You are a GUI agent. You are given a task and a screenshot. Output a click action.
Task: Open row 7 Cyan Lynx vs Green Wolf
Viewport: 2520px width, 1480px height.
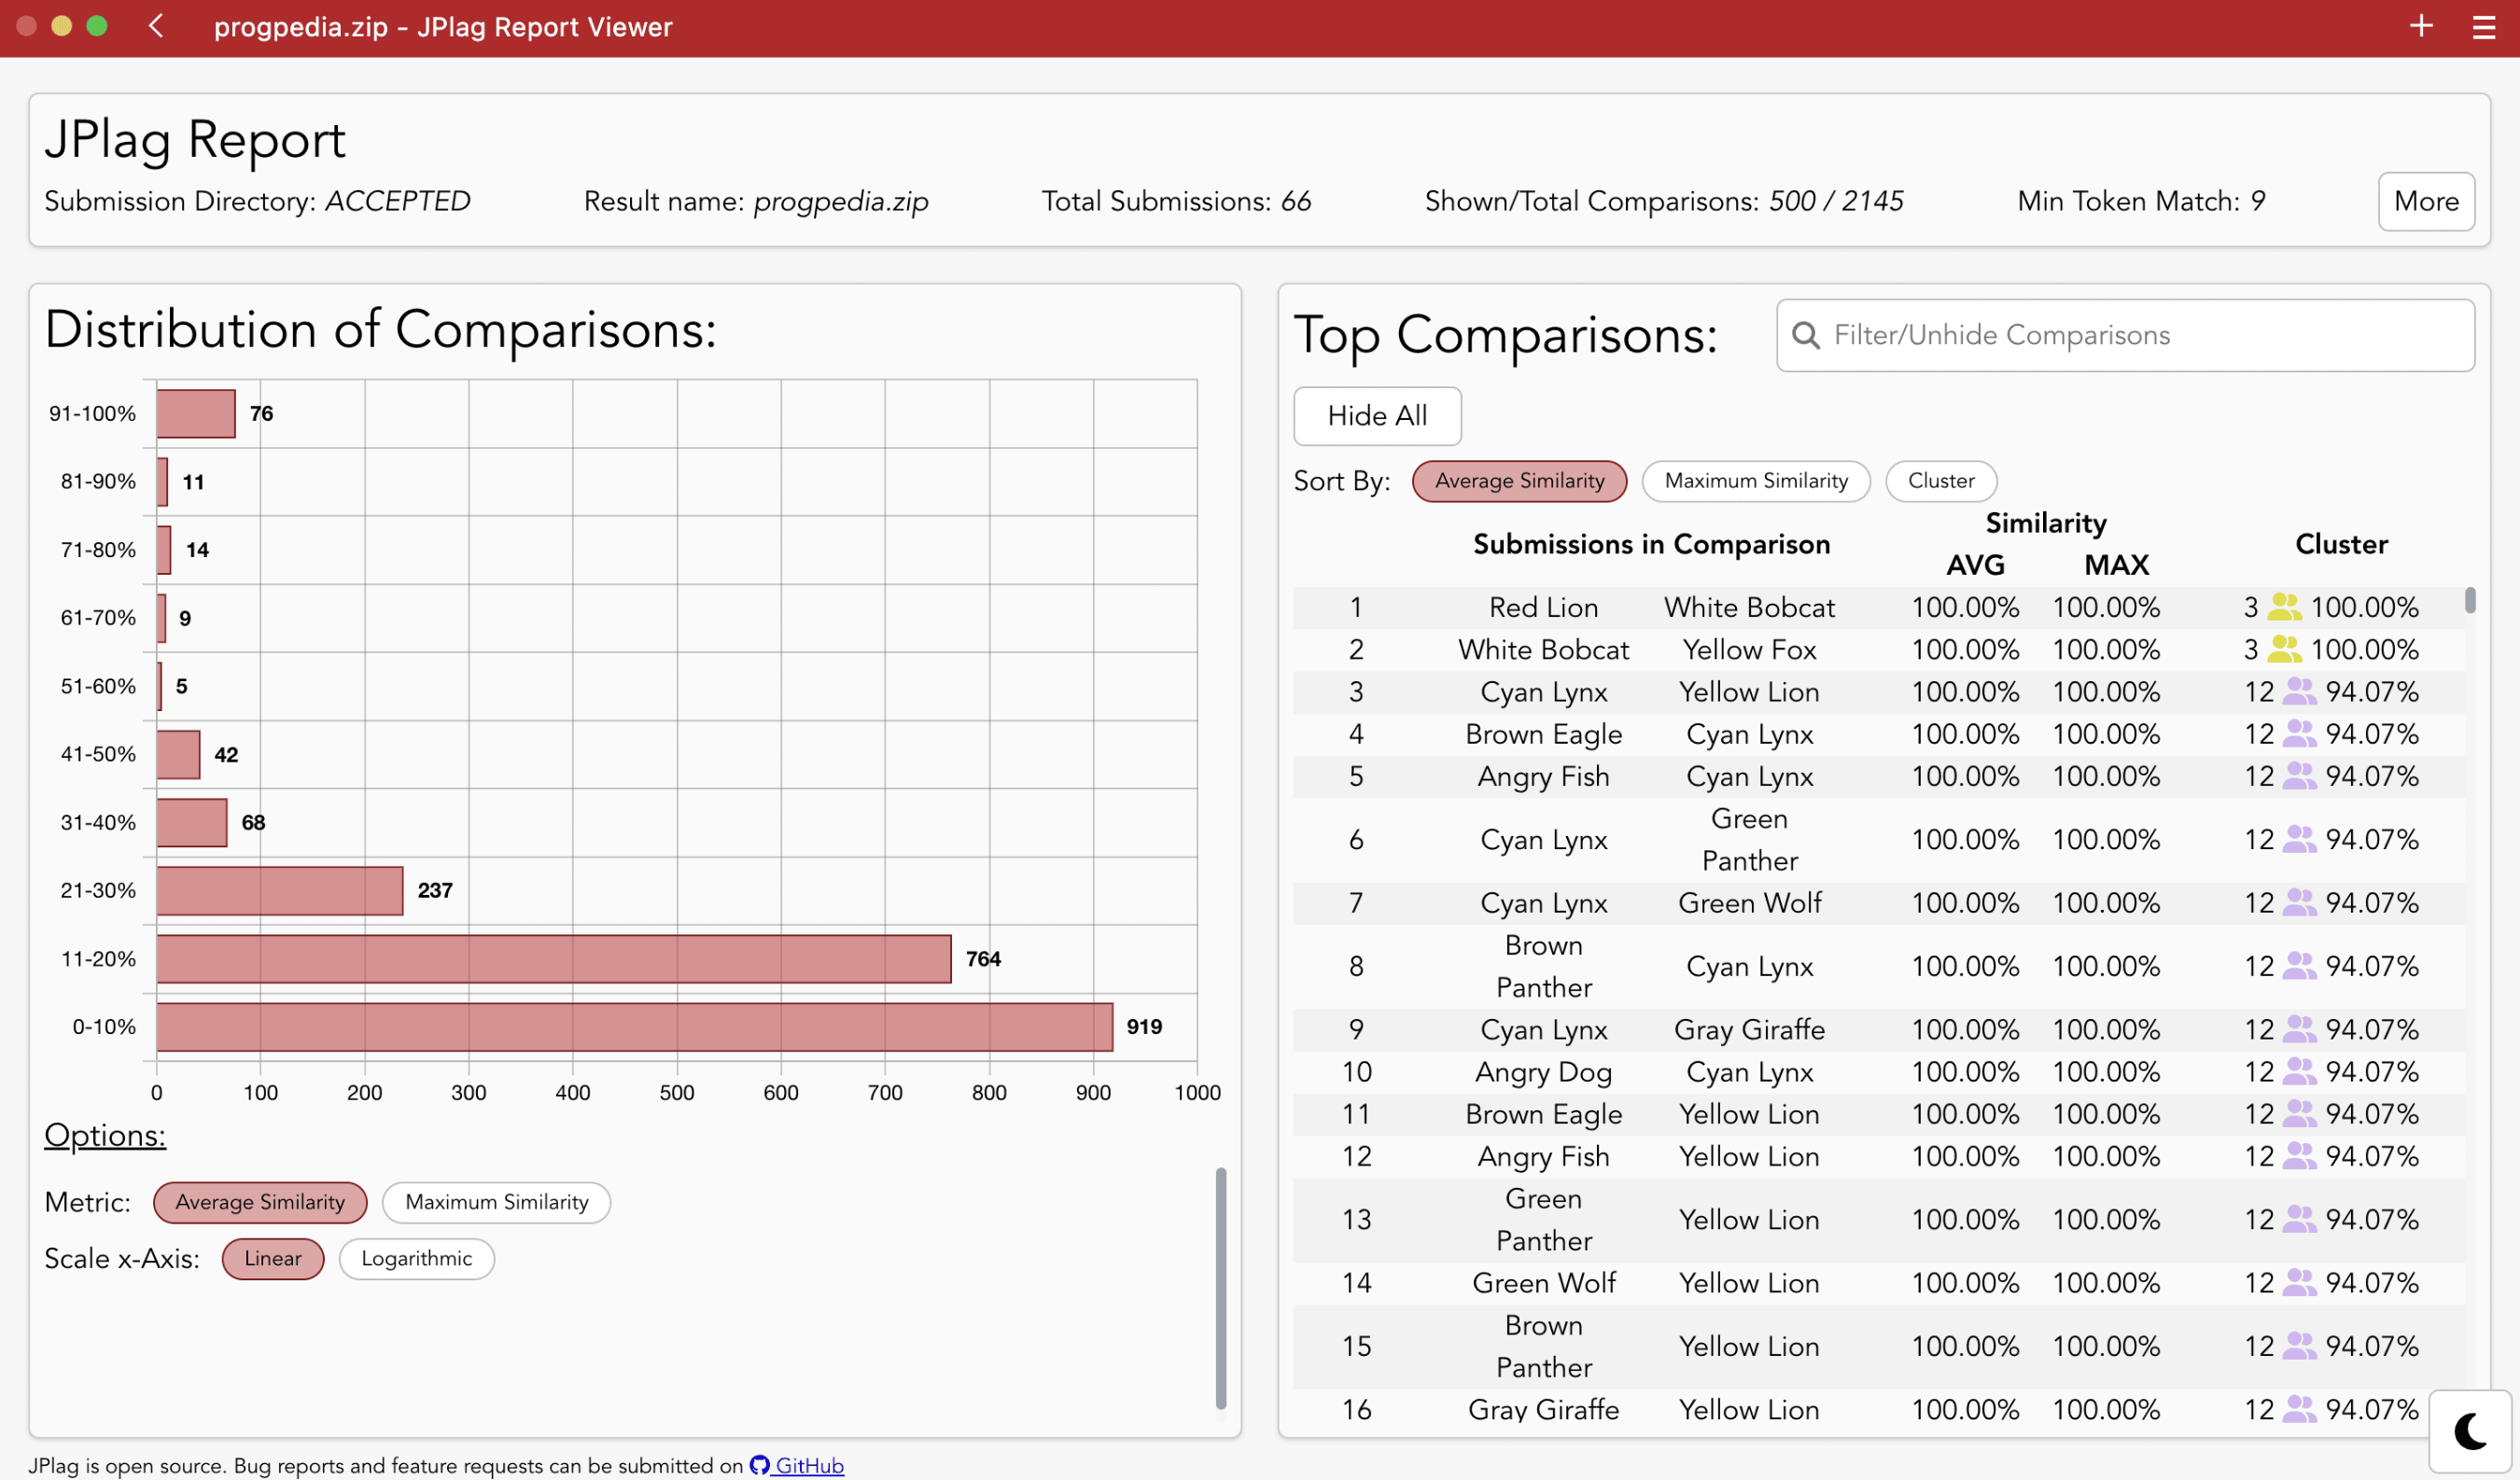pyautogui.click(x=1878, y=902)
